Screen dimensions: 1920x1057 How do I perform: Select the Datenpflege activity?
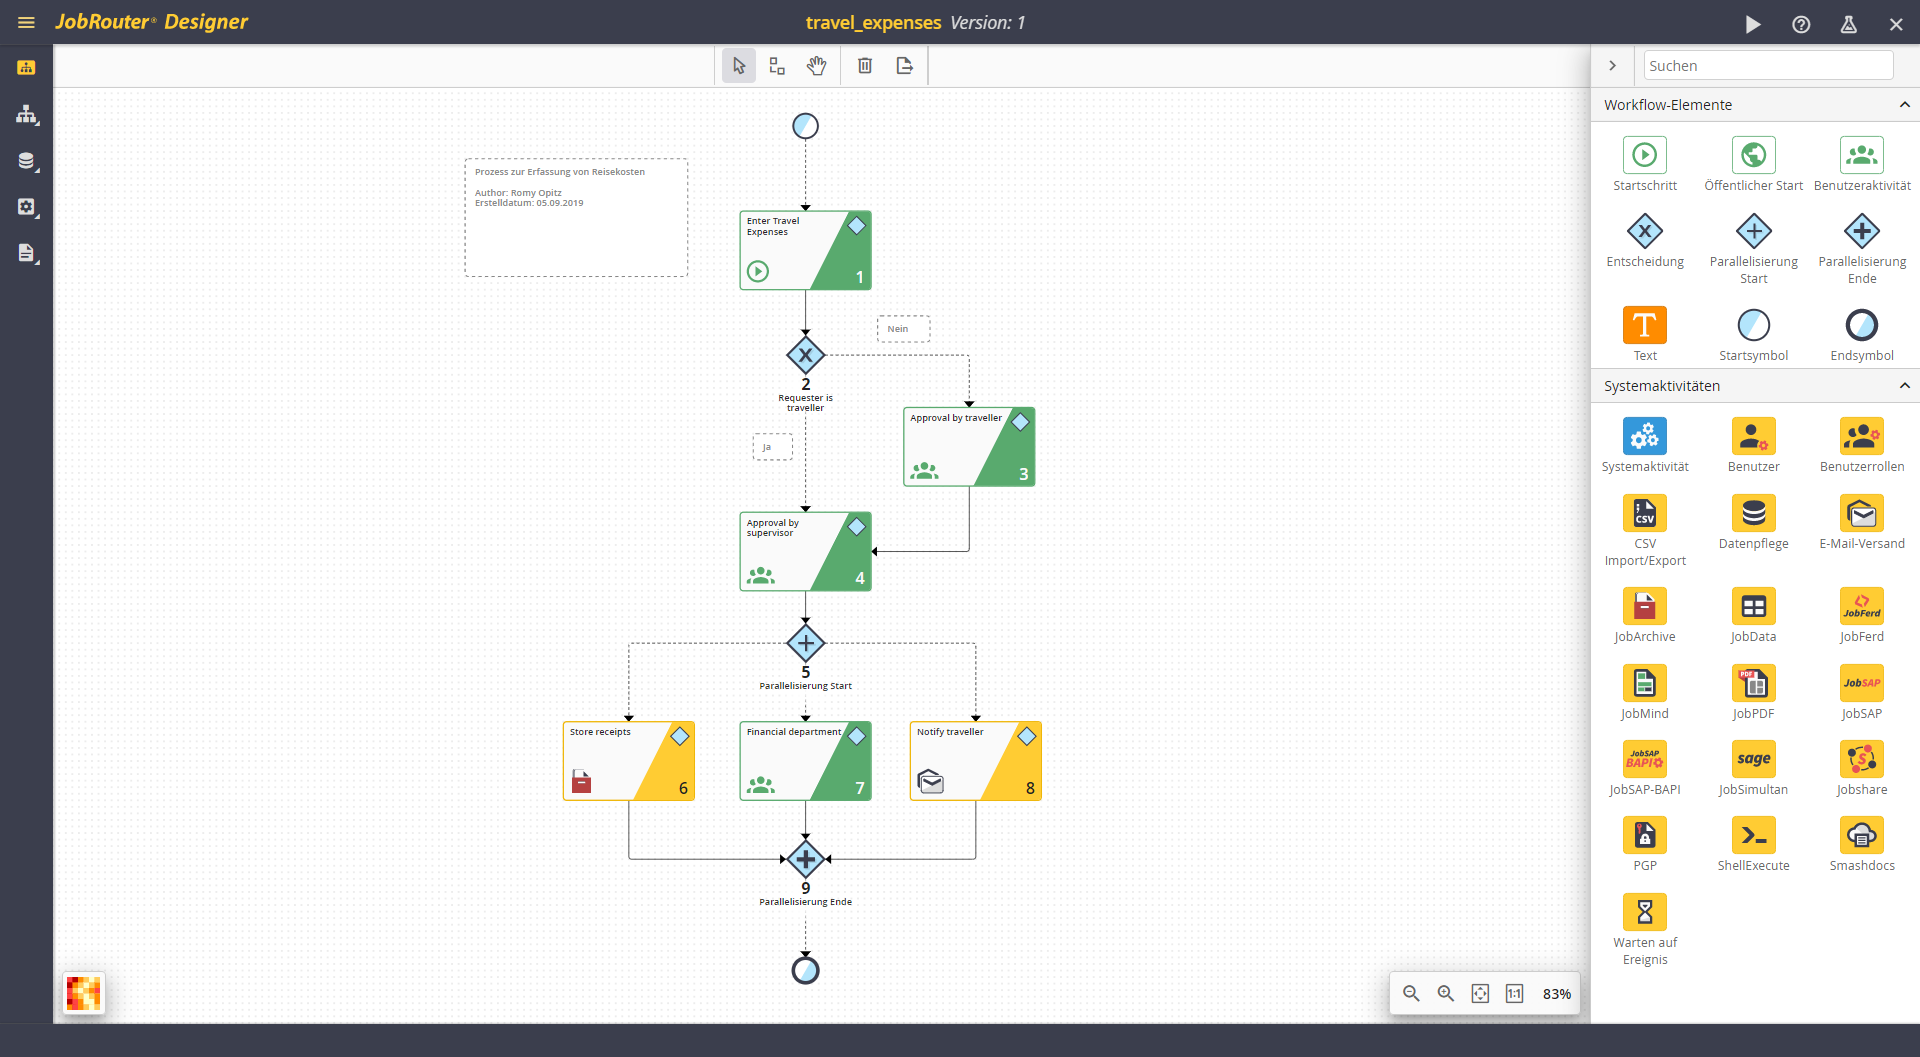click(x=1753, y=522)
